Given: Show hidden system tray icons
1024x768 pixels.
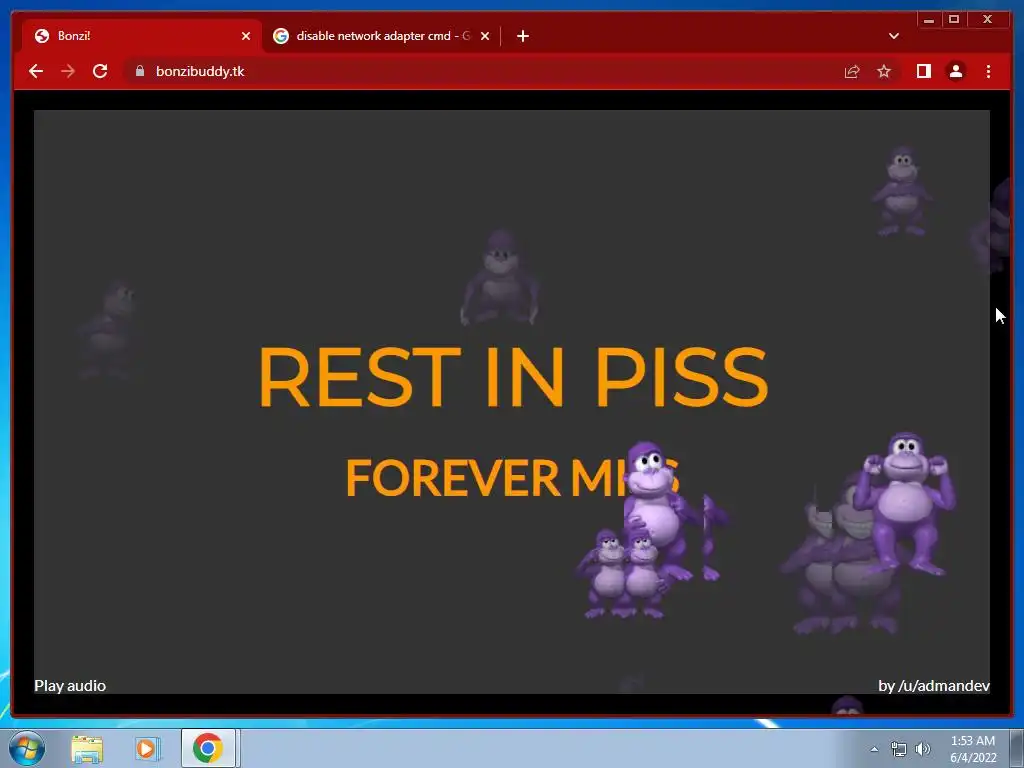Looking at the screenshot, I should click(x=874, y=749).
